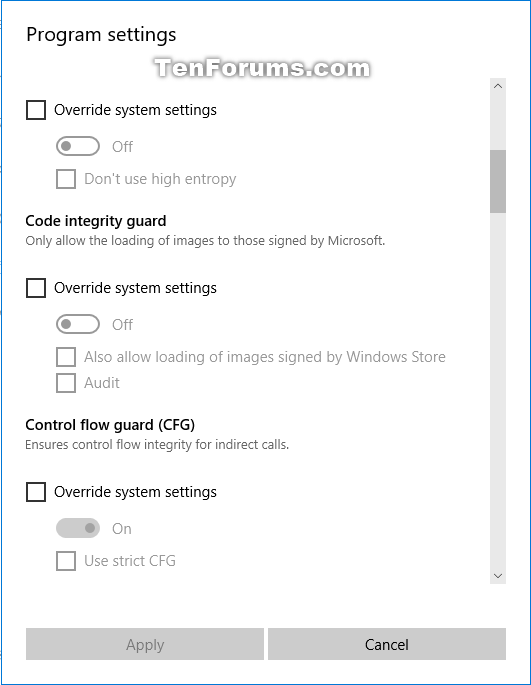Check the first Override system settings box
Screen dimensions: 531x685
point(36,110)
